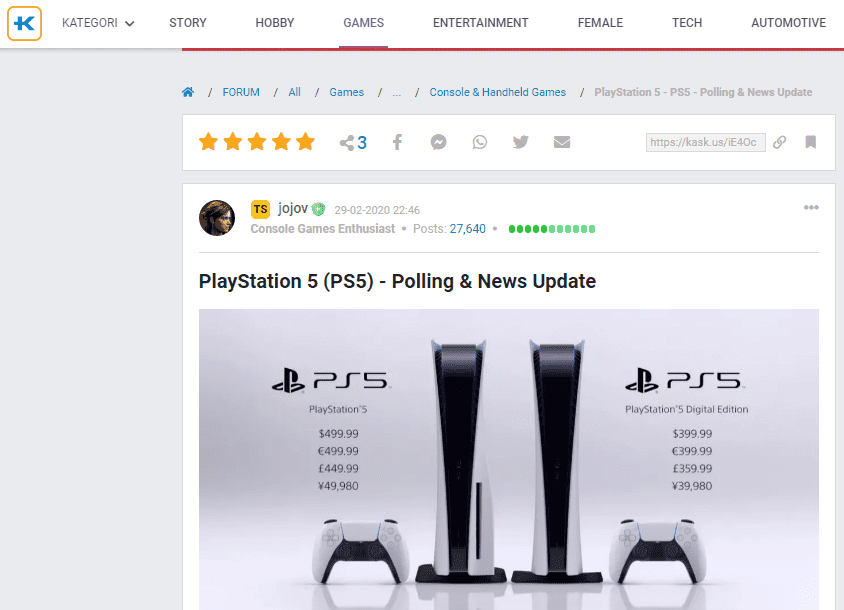Toggle the bookmark icon for thread
The image size is (844, 610).
click(811, 142)
